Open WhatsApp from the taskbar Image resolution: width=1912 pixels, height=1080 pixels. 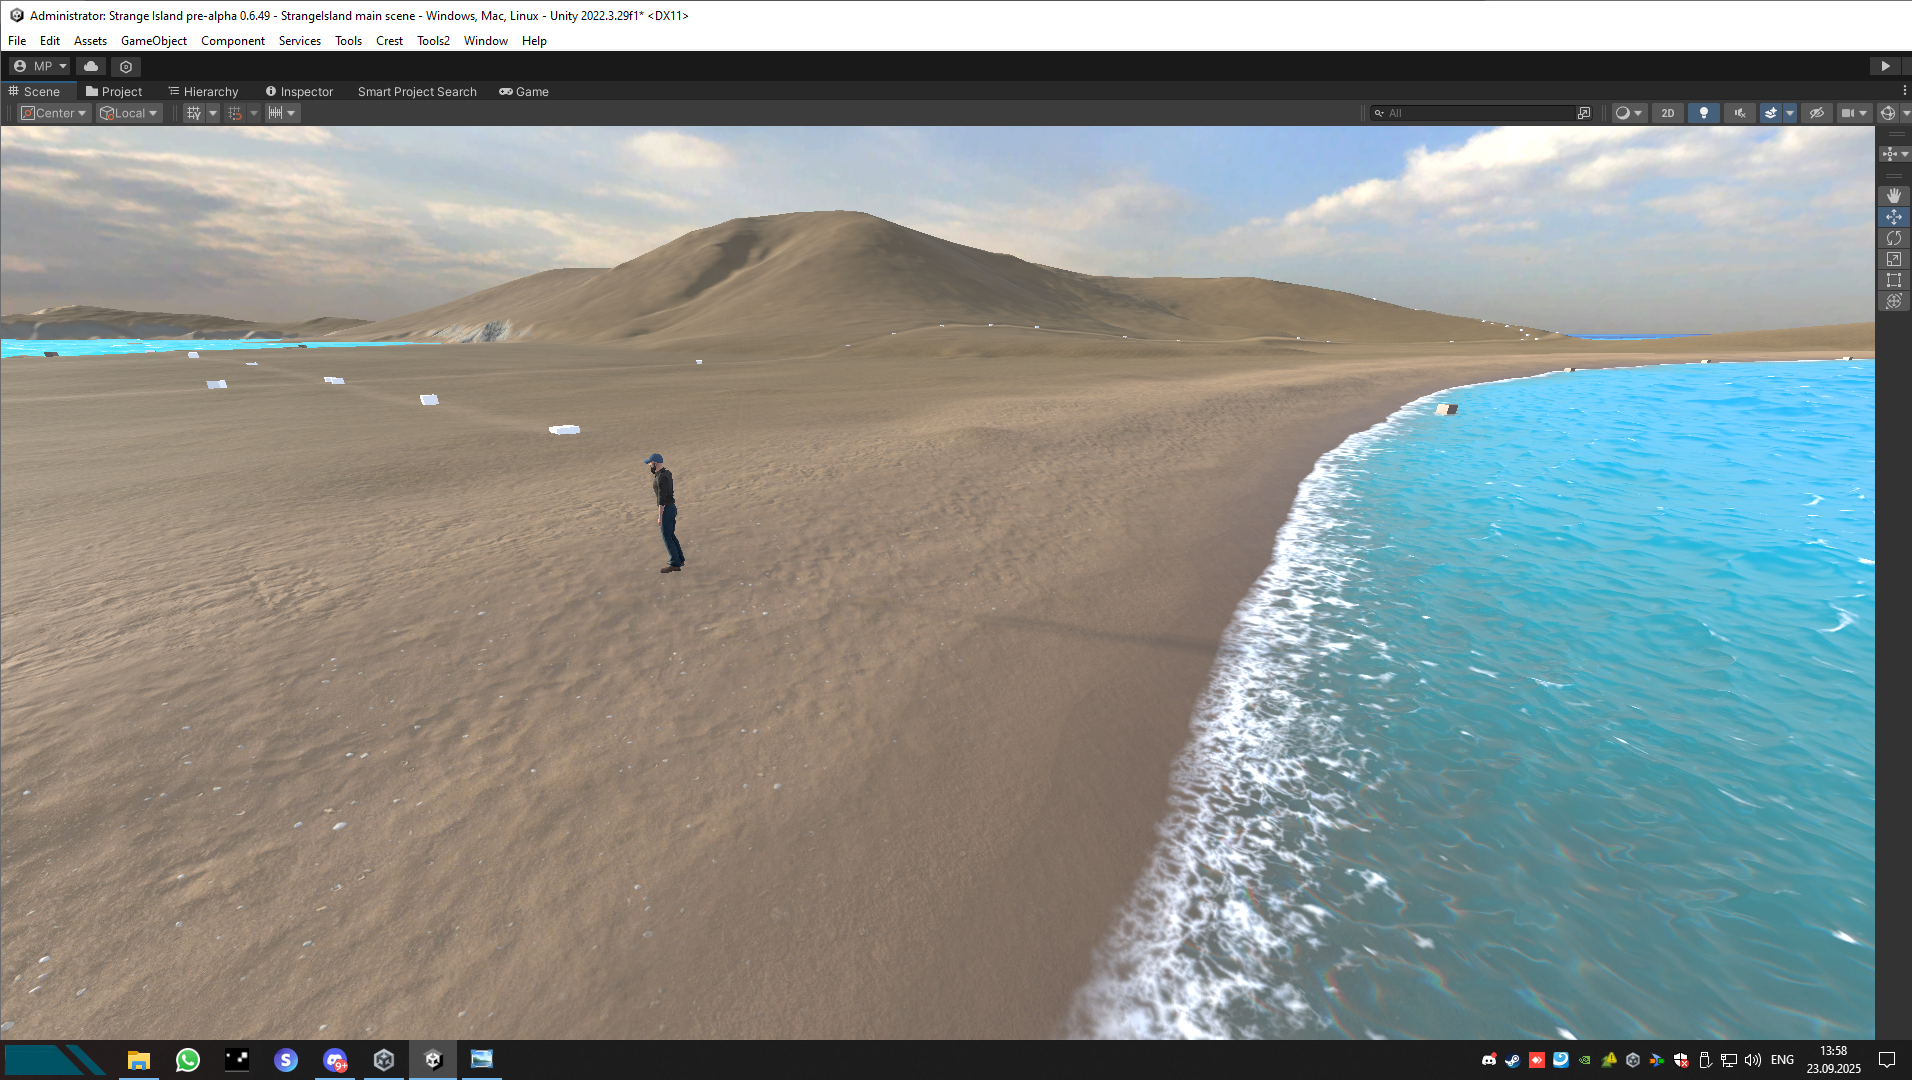(188, 1060)
